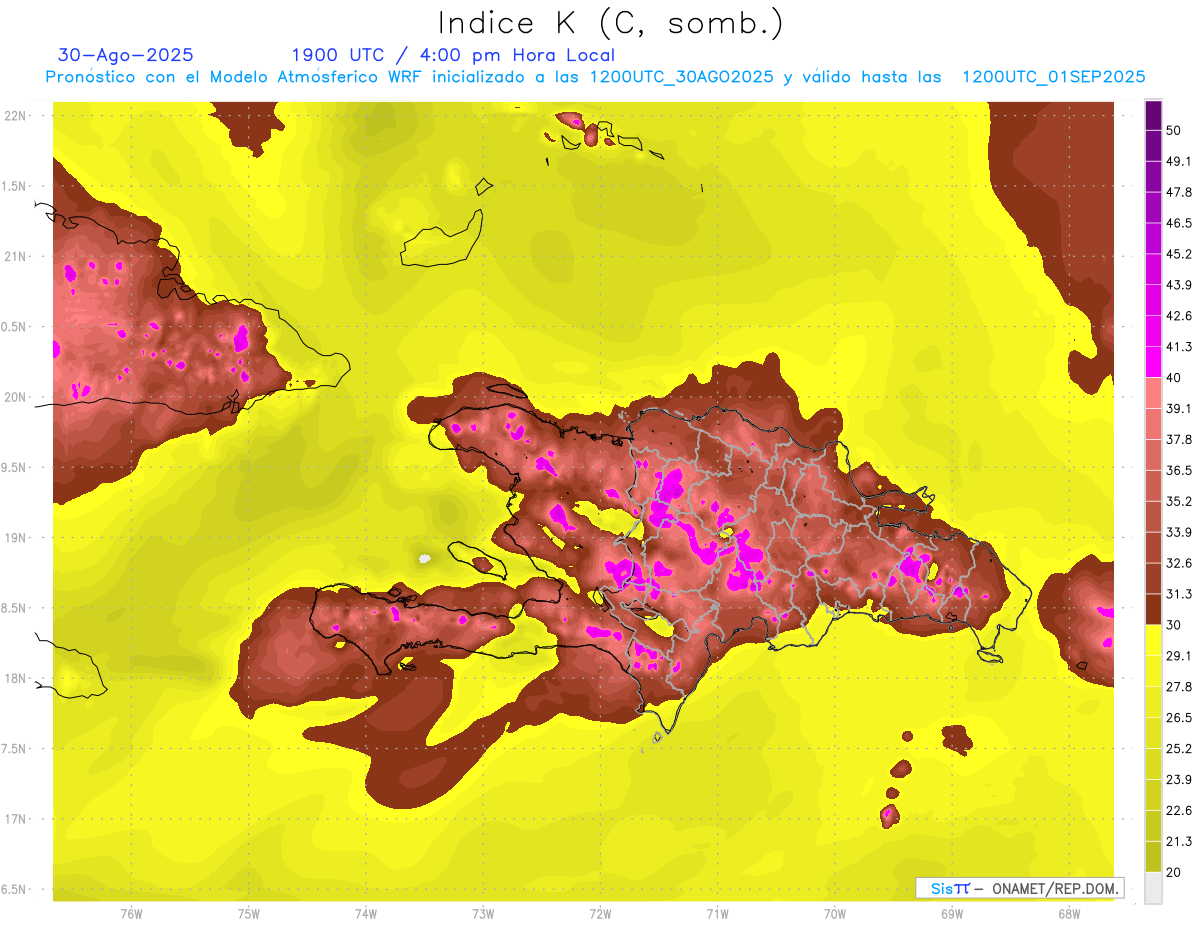Click the color bar value "21.3"

tap(1178, 841)
